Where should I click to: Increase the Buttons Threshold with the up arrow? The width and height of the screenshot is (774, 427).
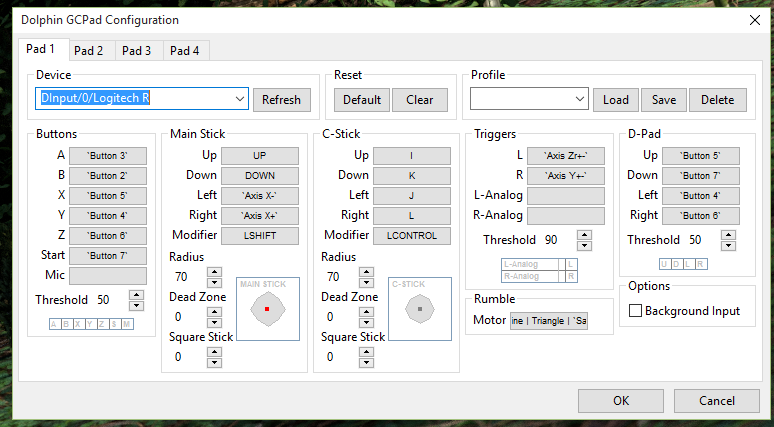136,295
